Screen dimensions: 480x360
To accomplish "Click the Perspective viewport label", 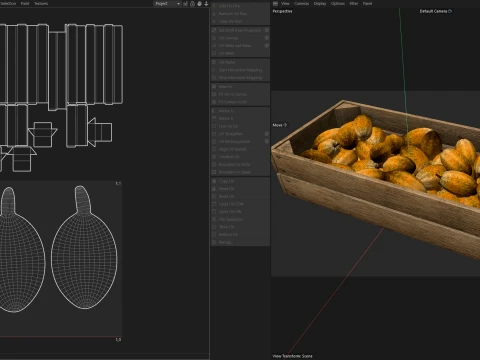I will point(282,11).
